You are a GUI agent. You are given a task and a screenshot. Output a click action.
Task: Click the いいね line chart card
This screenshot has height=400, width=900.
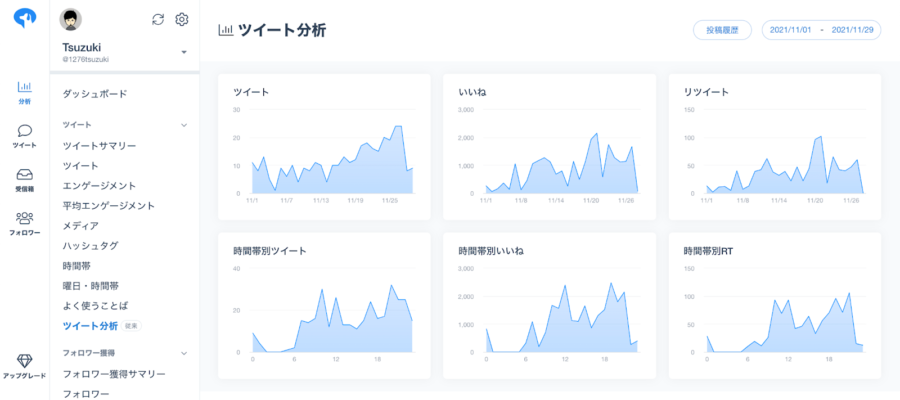549,147
